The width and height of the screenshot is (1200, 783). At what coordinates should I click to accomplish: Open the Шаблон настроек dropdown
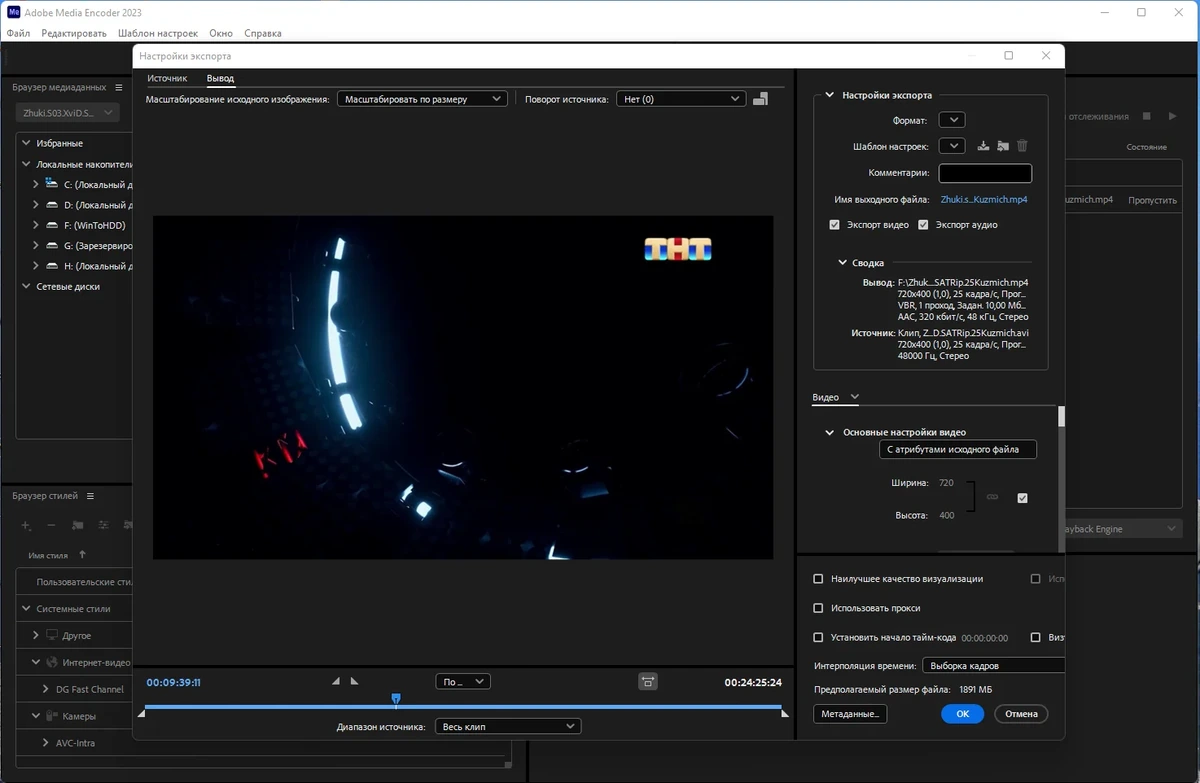click(x=950, y=146)
